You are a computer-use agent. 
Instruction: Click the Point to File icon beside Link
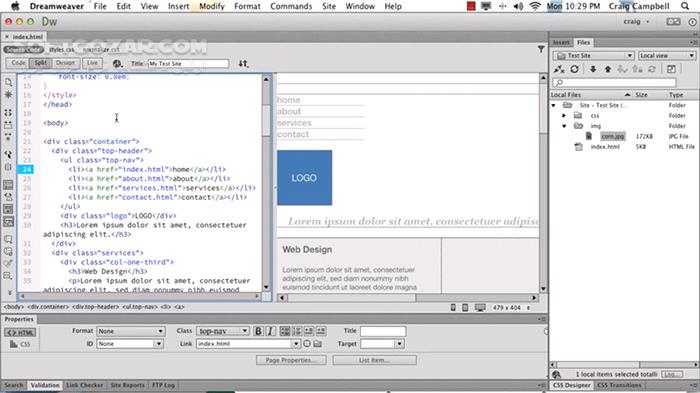[307, 343]
